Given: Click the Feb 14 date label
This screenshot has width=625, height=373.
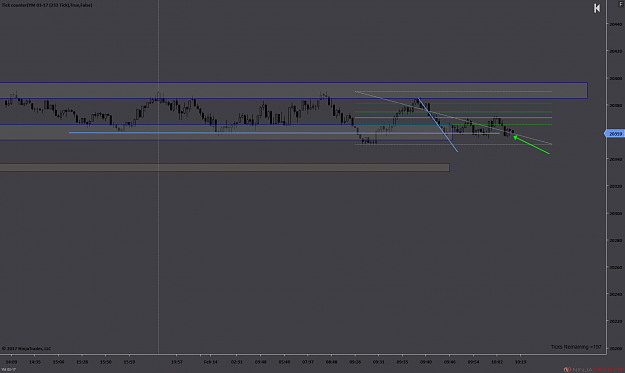Looking at the screenshot, I should pos(210,362).
